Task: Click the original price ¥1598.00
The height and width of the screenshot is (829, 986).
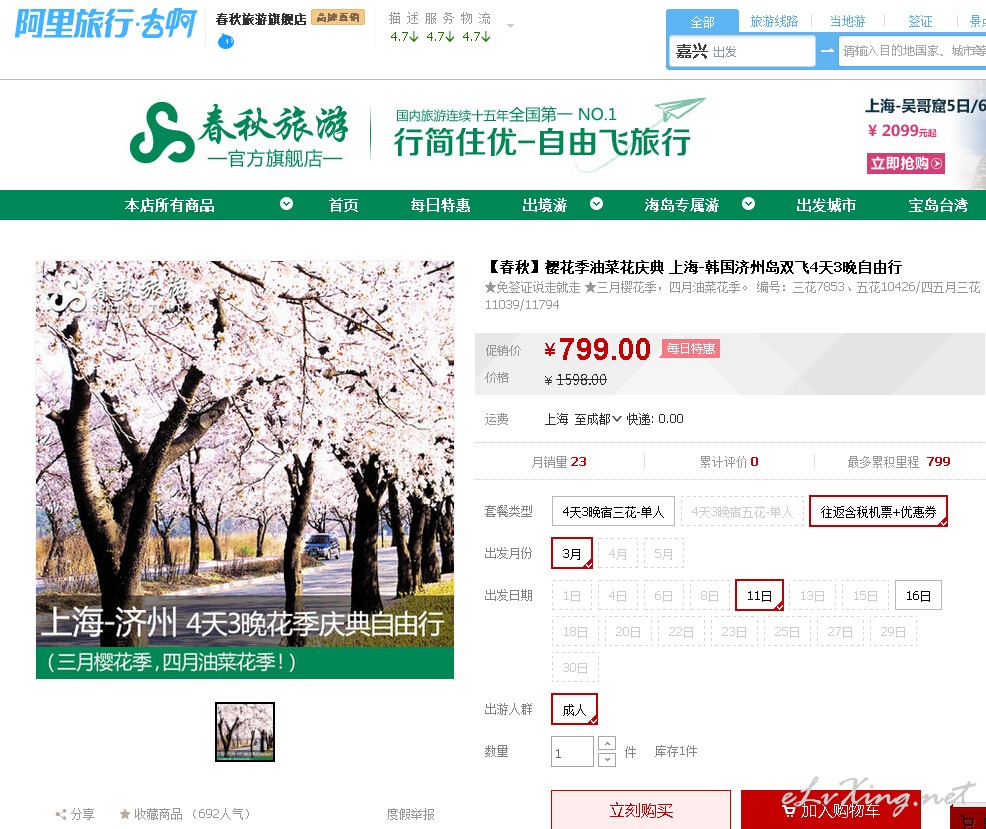Action: (575, 380)
